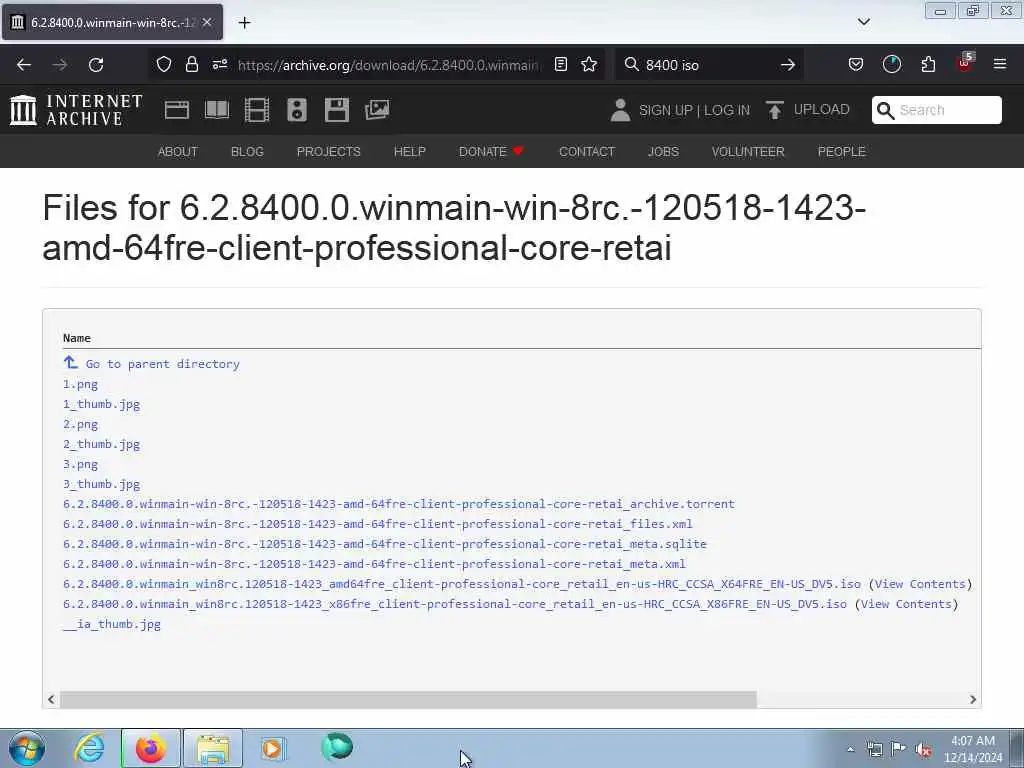Show hidden tray icons arrow

coord(850,749)
